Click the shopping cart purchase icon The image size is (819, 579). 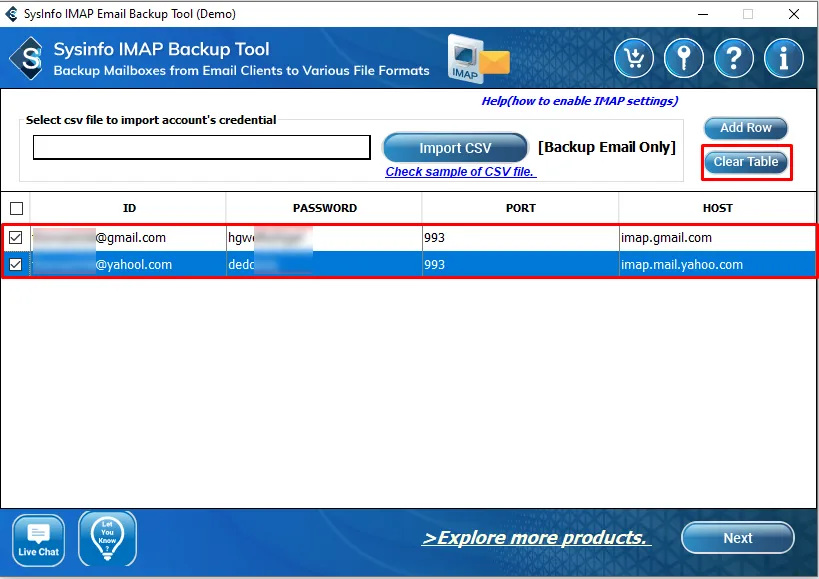pyautogui.click(x=634, y=58)
